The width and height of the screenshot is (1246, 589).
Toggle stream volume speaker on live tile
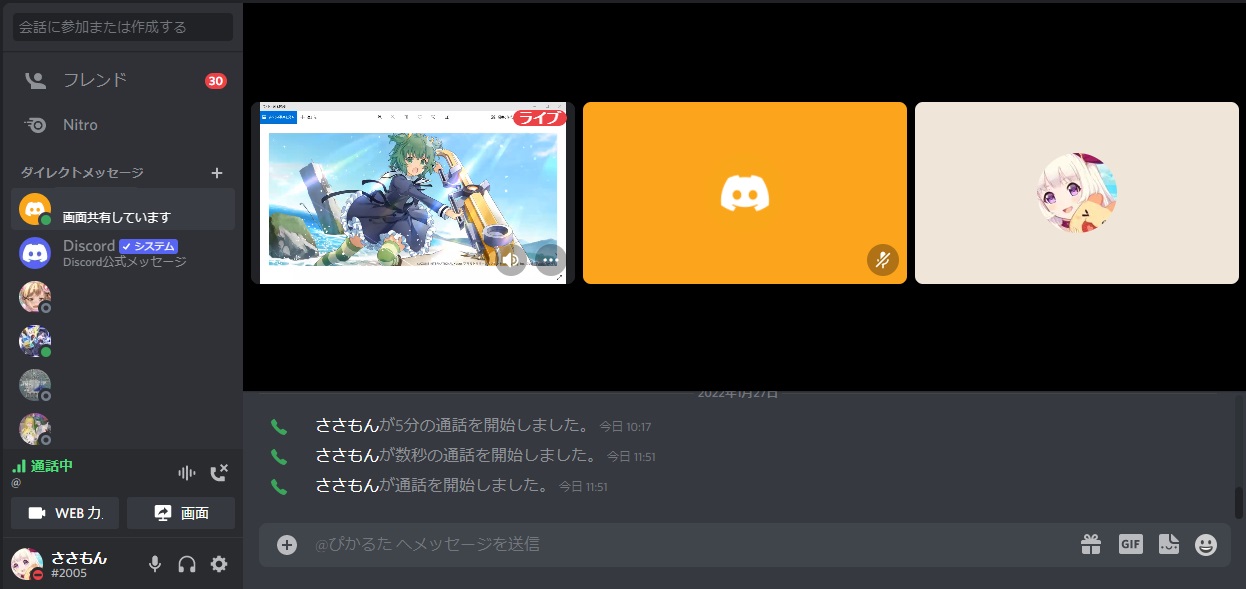tap(511, 261)
